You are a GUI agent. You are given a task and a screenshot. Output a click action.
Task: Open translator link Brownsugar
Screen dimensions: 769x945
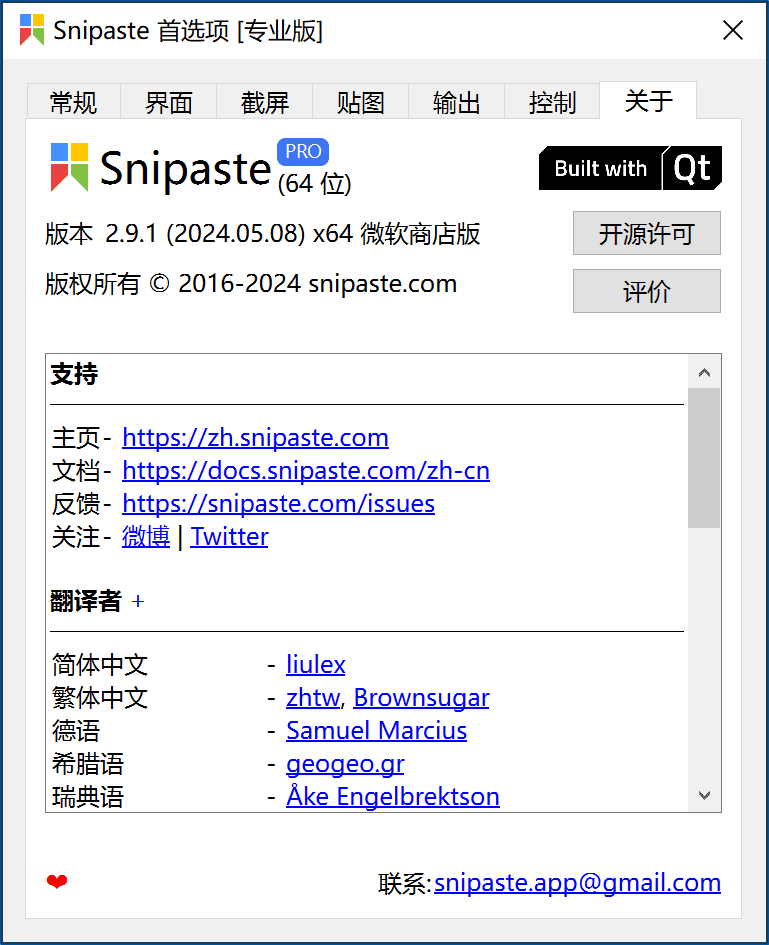[x=421, y=698]
